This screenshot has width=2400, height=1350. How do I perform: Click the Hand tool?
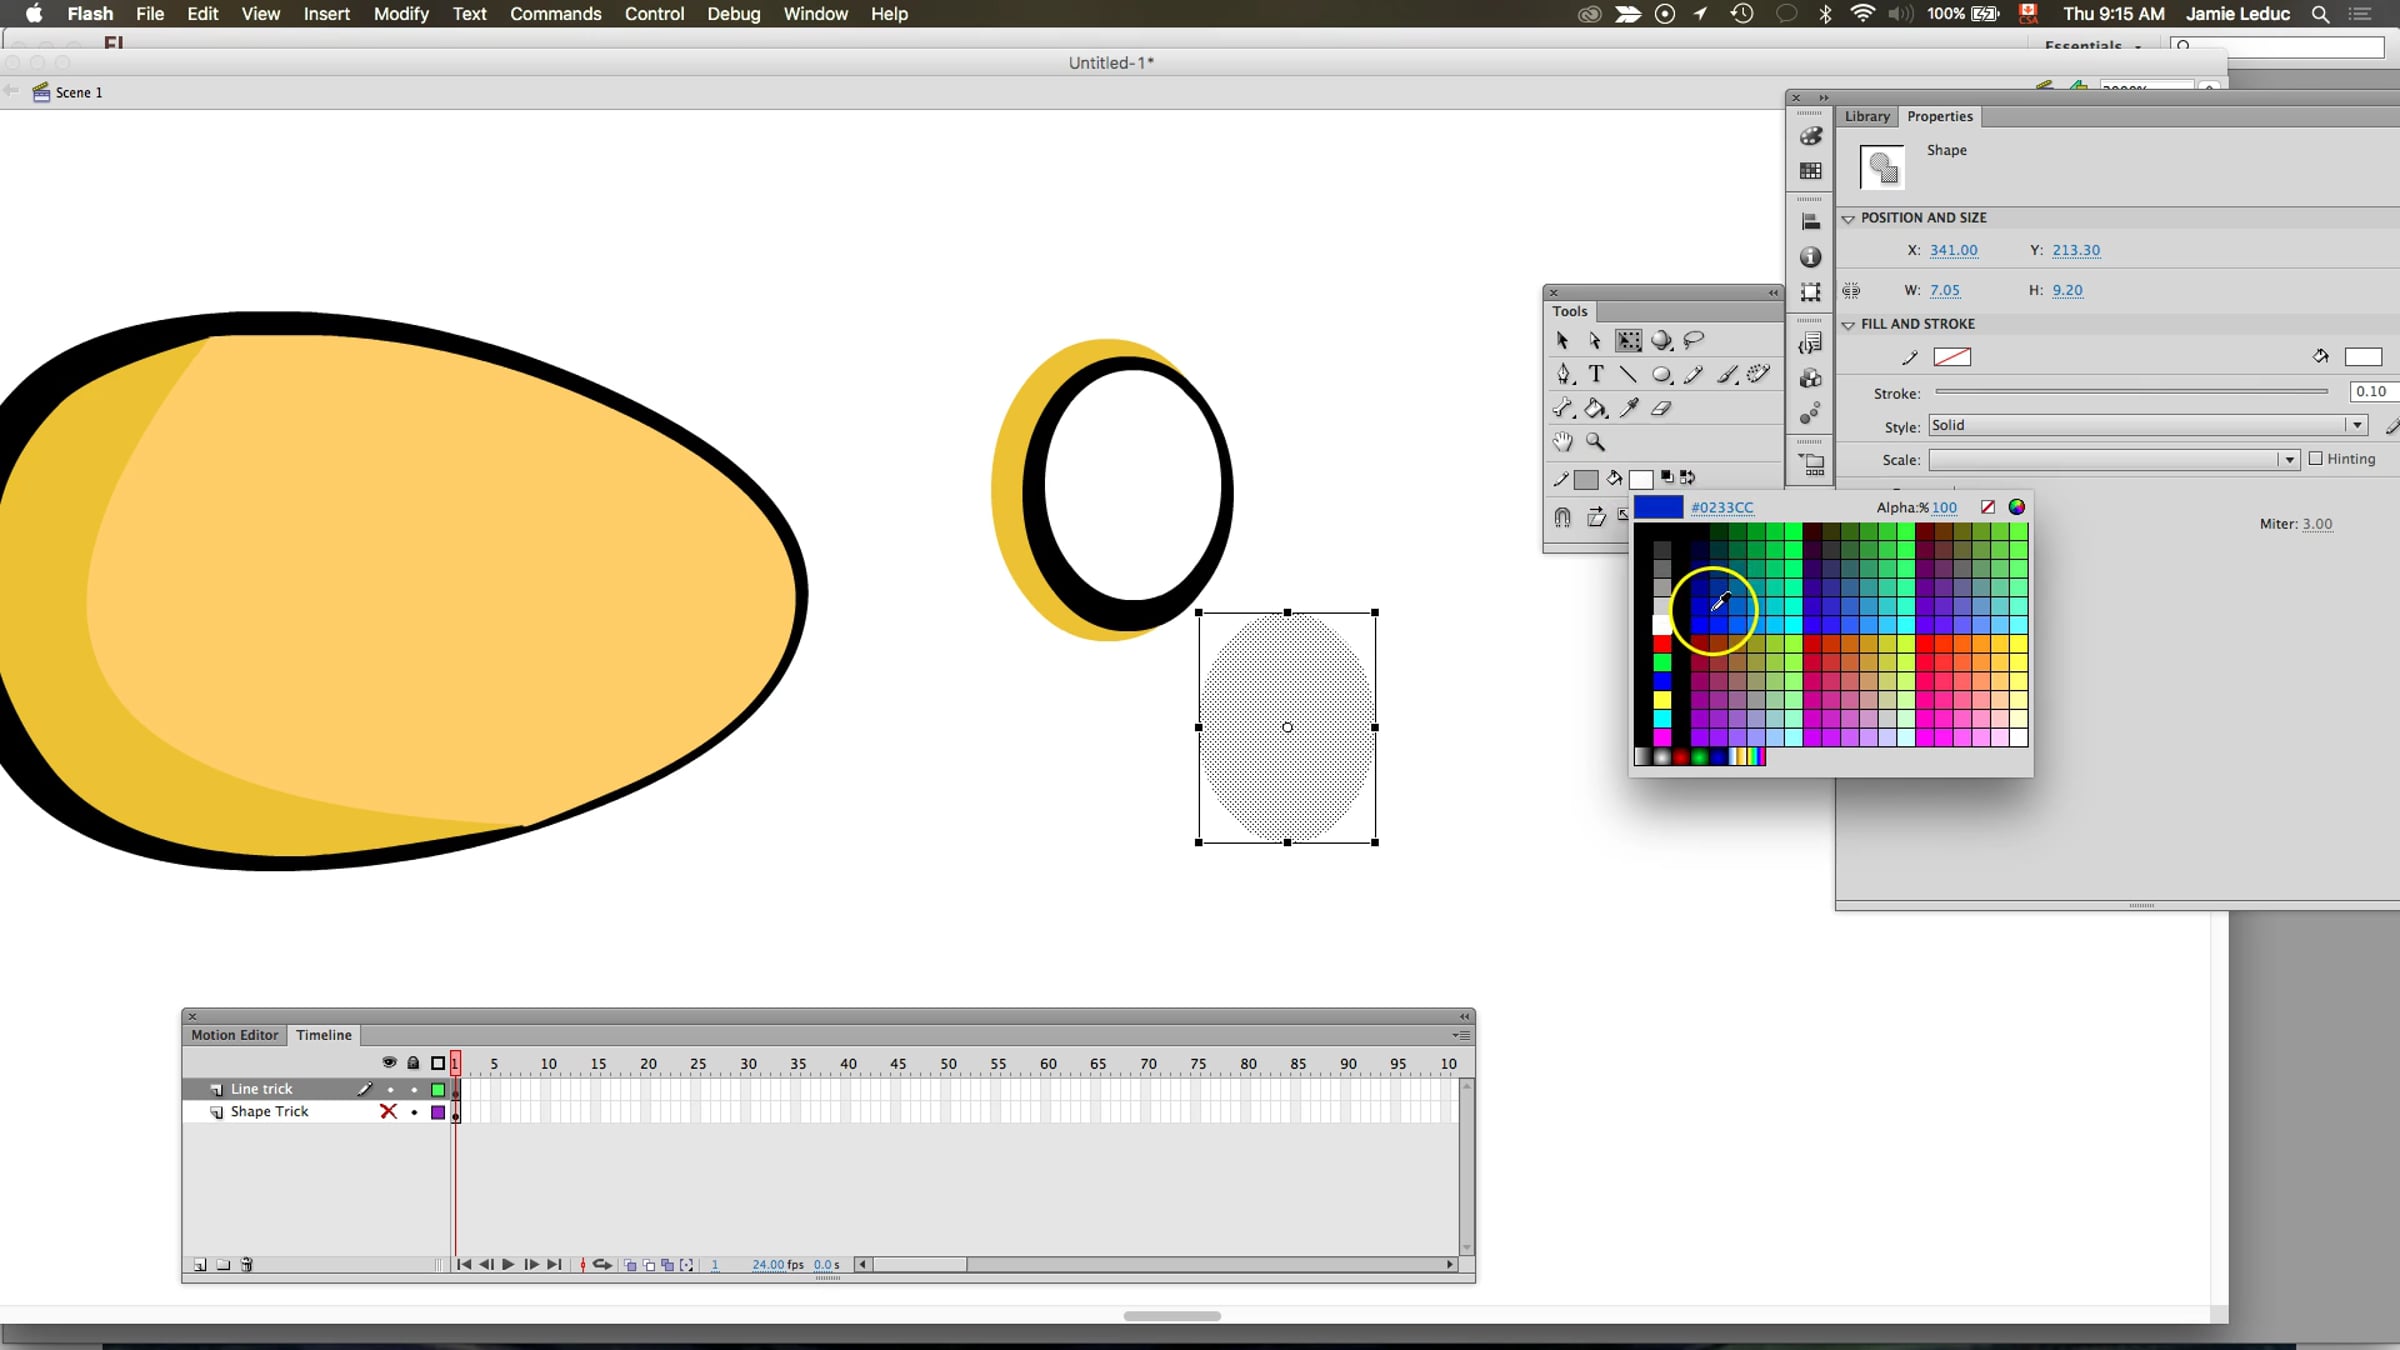(1562, 441)
